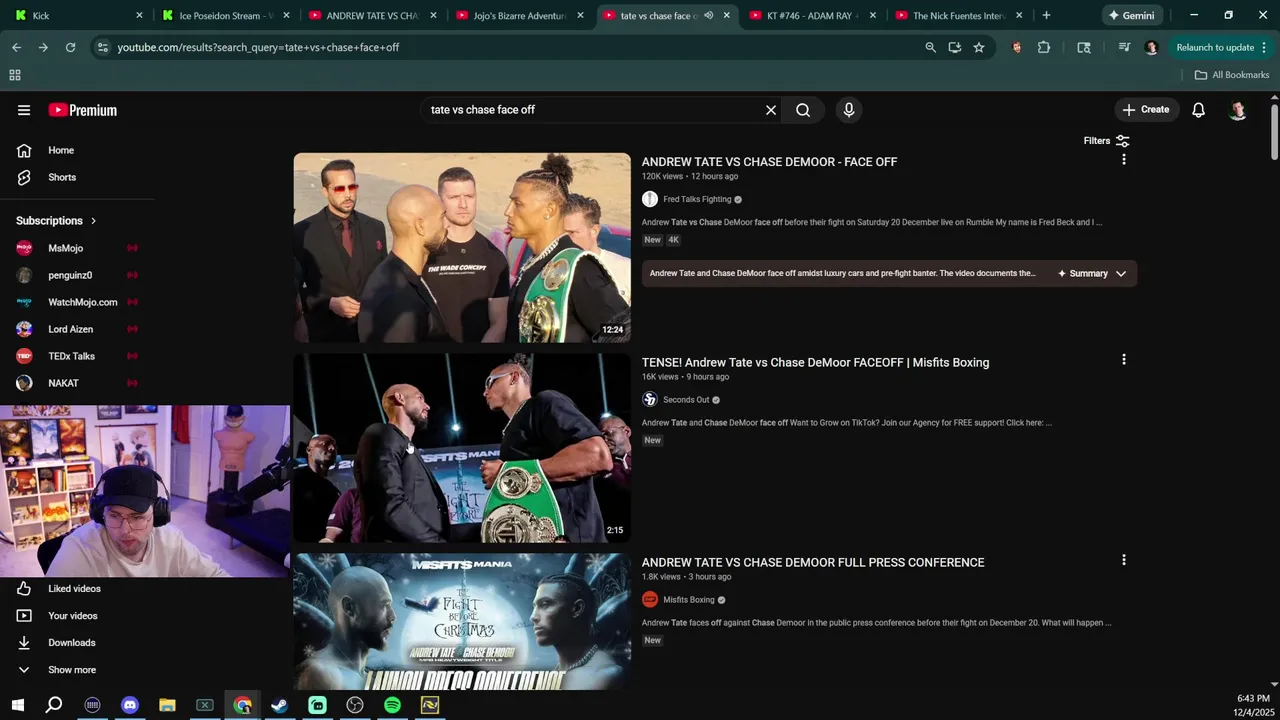
Task: Open MsMojo subscription channel
Action: [x=65, y=248]
